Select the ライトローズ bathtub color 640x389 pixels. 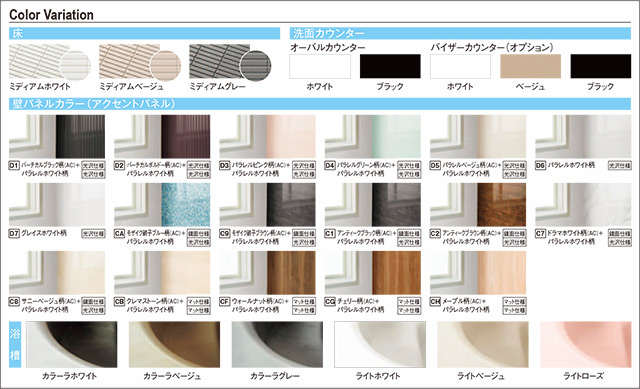(x=585, y=345)
